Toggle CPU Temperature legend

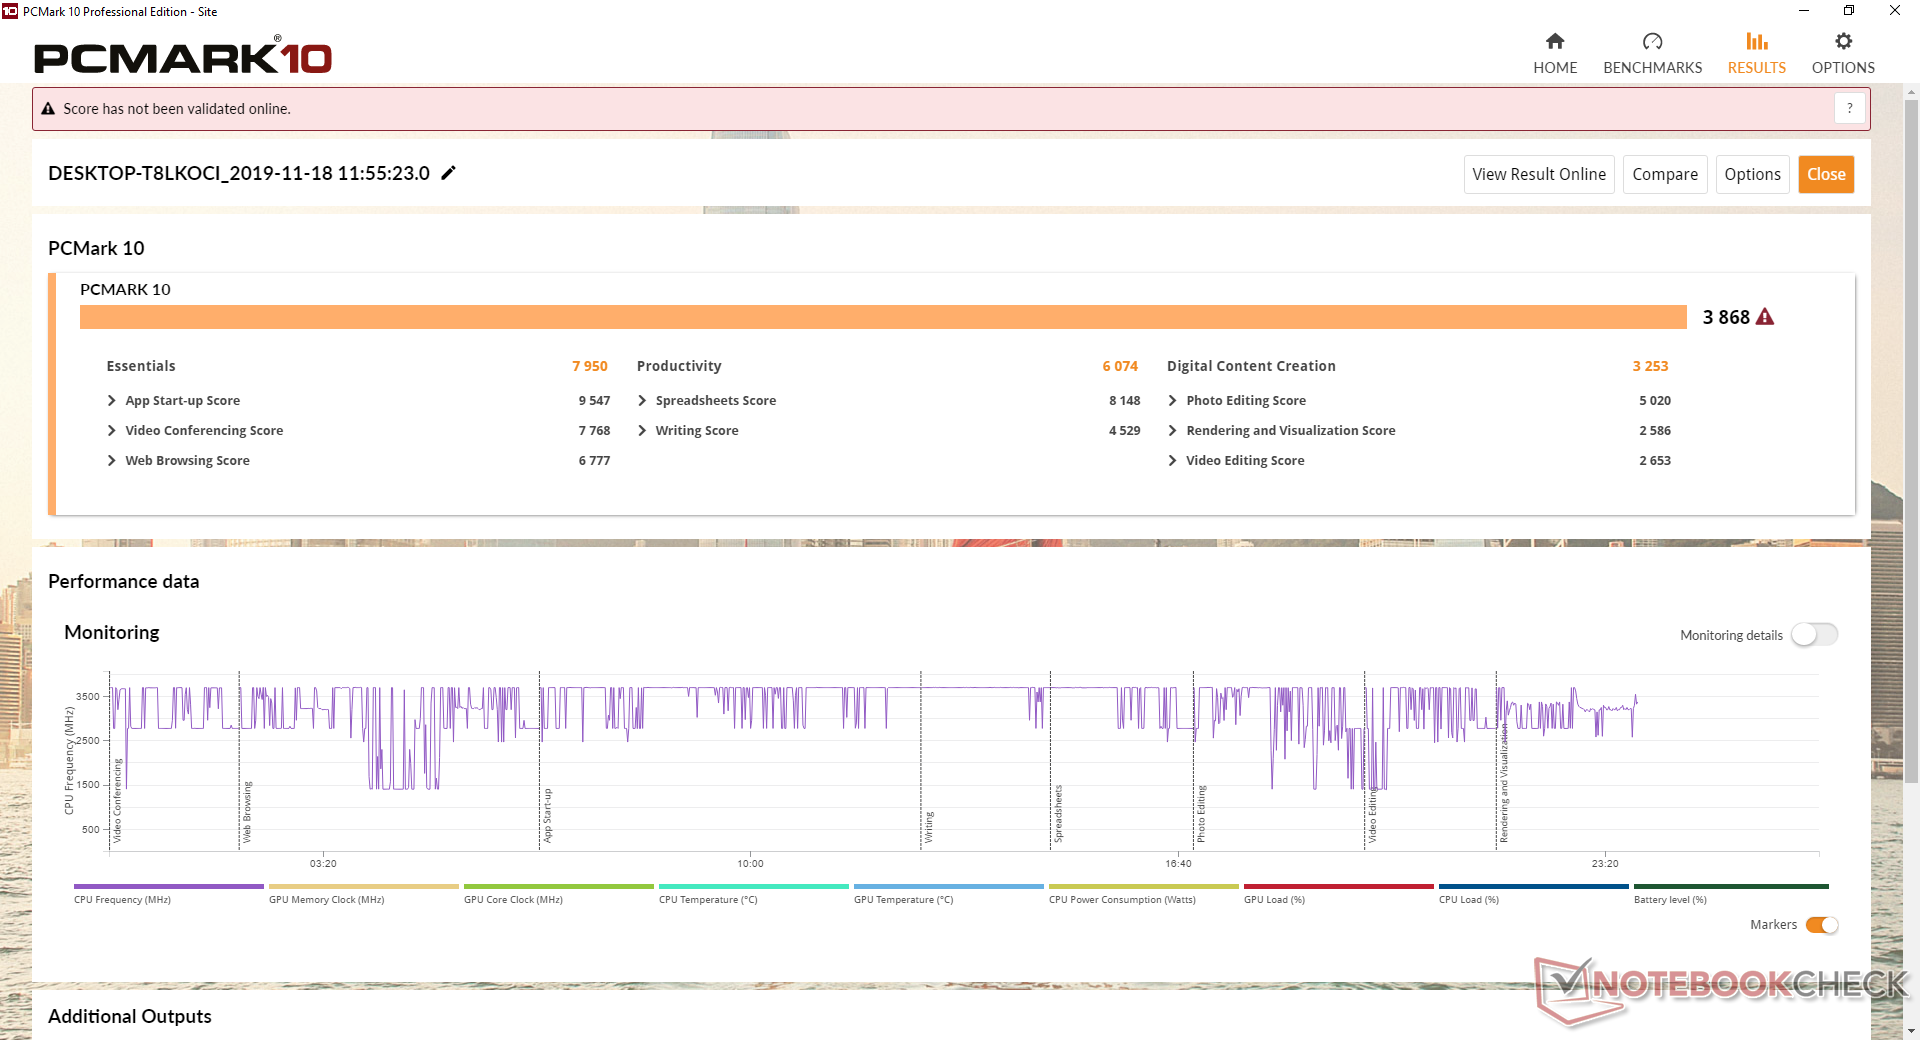753,893
